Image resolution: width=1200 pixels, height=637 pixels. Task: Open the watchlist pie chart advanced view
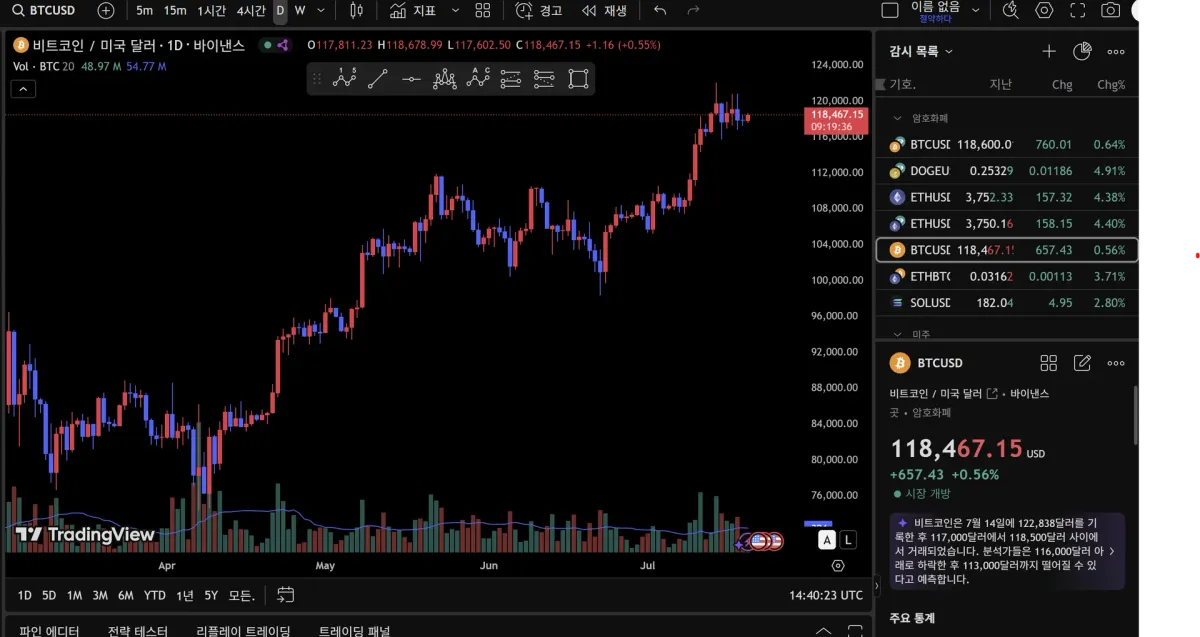1082,51
